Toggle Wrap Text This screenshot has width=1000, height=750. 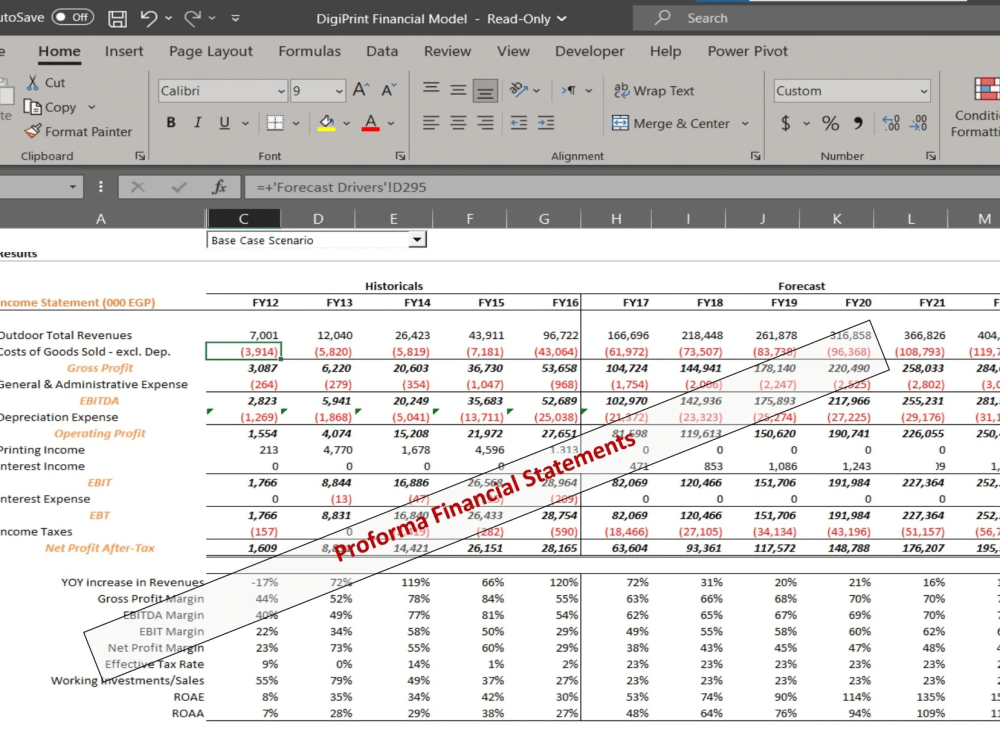[654, 91]
